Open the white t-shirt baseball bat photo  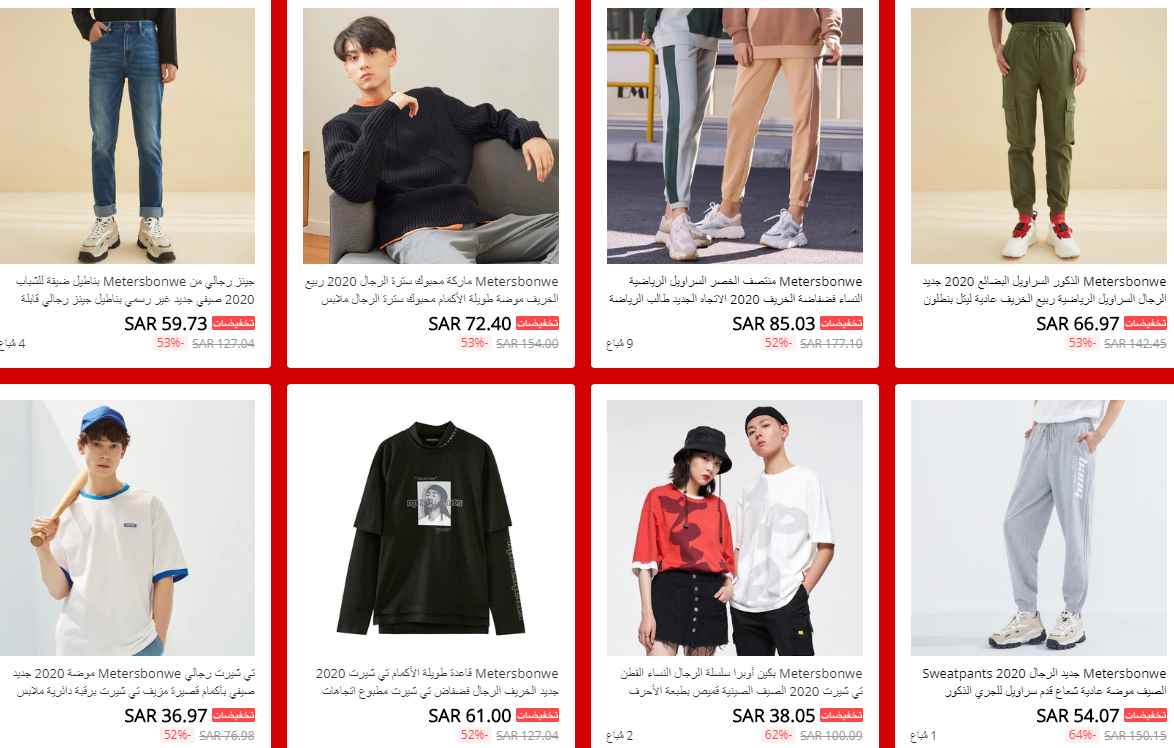[127, 528]
